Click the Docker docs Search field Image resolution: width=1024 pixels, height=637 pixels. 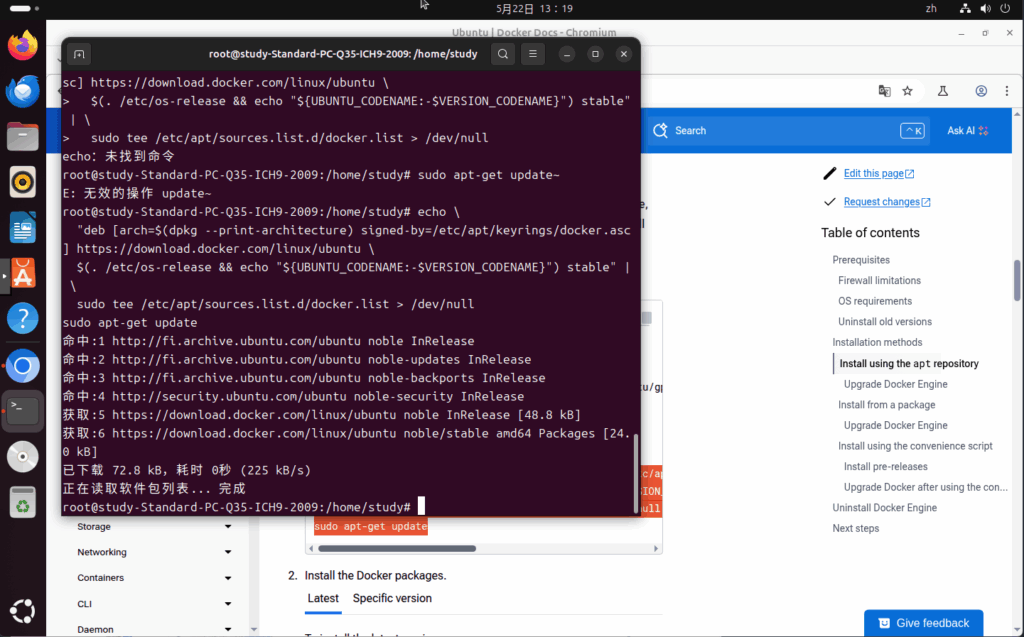click(787, 131)
